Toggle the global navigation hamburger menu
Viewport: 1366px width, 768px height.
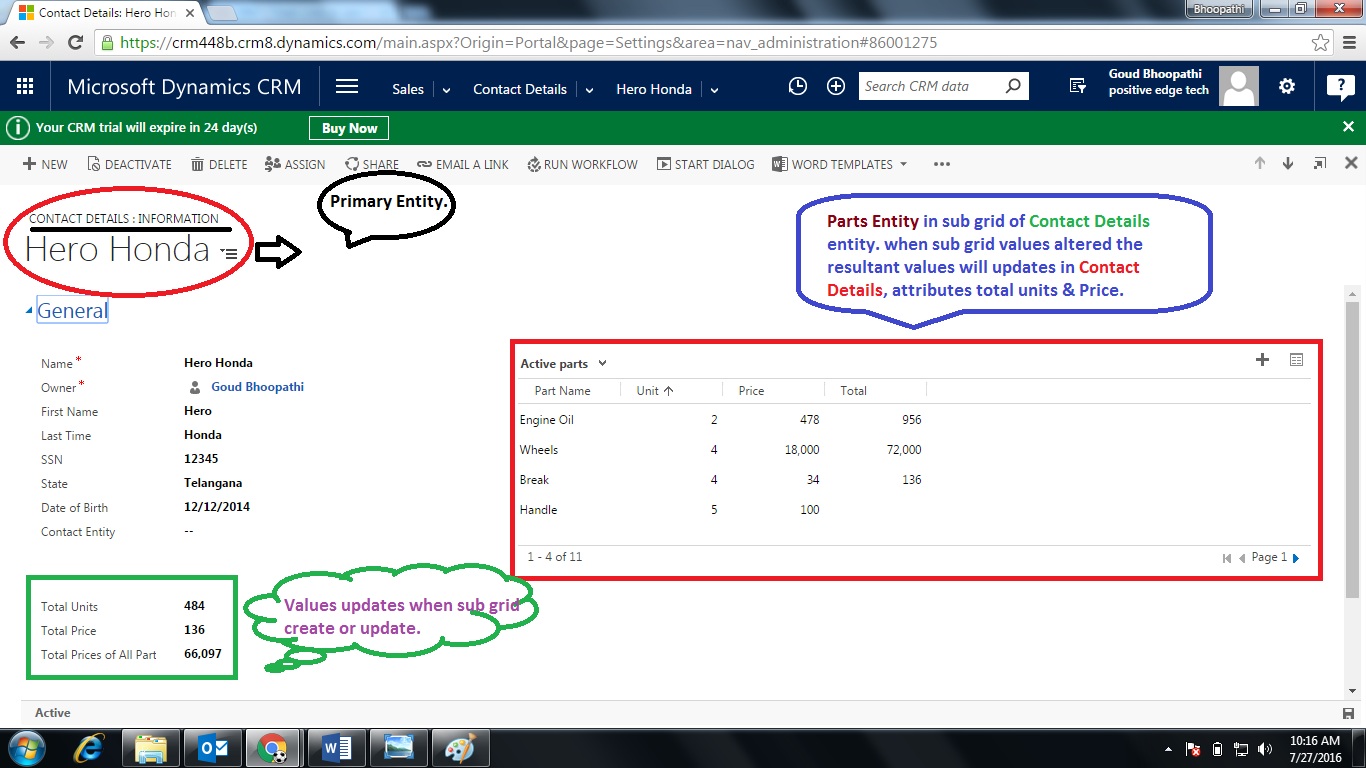coord(347,86)
